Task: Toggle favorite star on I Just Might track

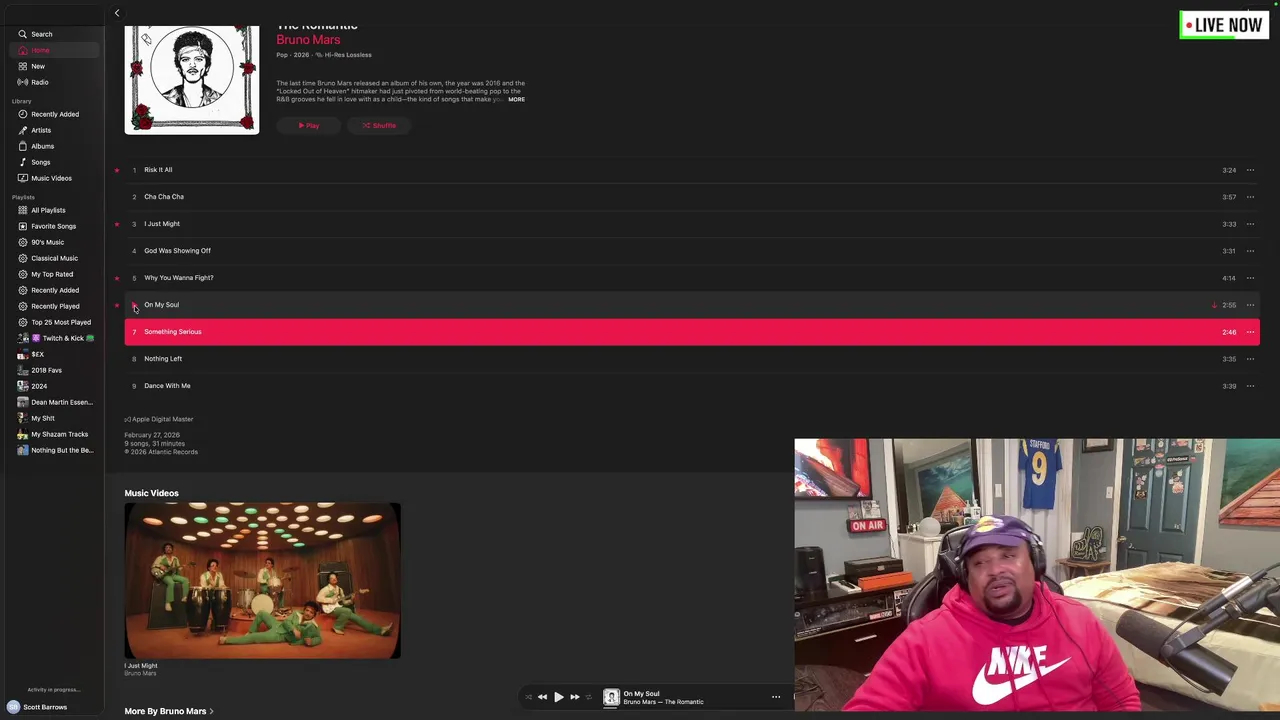Action: pos(117,224)
